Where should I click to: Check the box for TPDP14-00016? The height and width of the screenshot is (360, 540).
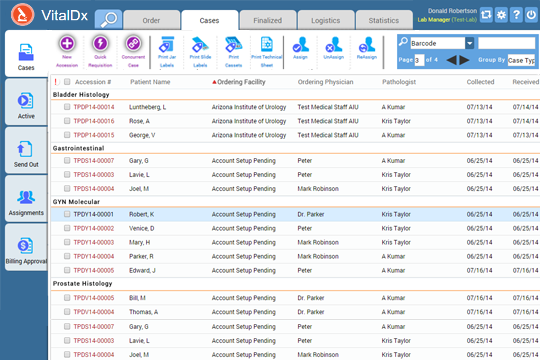[67, 121]
